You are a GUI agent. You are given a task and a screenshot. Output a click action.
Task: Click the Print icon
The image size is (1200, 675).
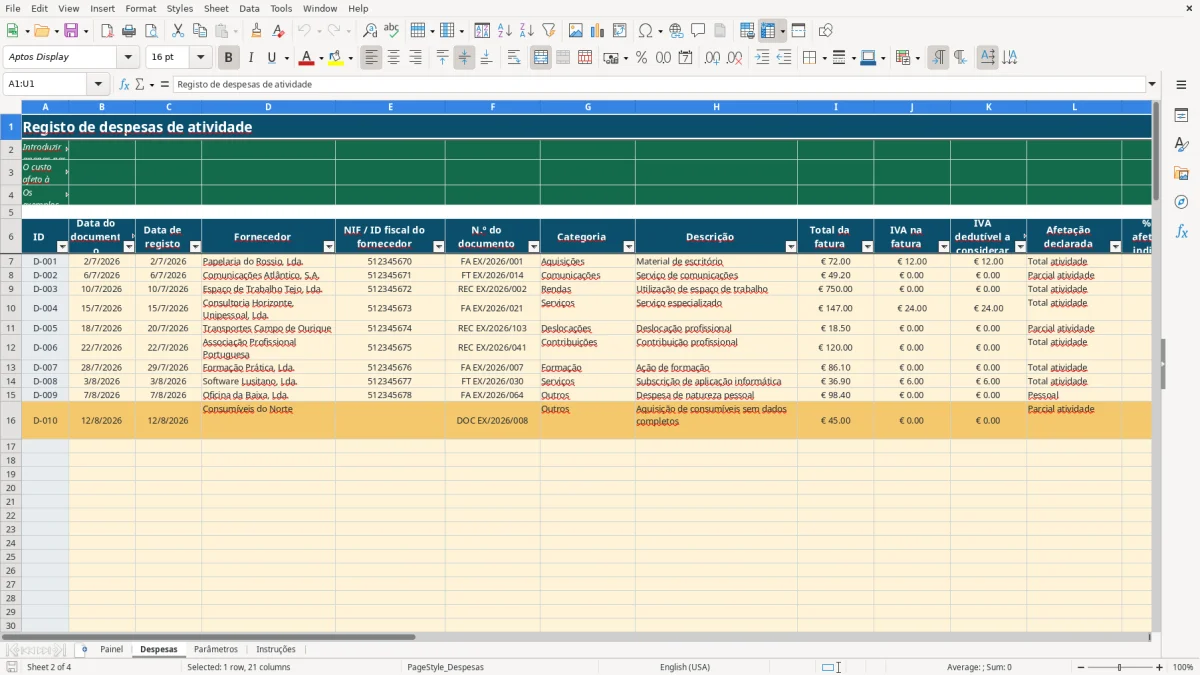click(129, 31)
